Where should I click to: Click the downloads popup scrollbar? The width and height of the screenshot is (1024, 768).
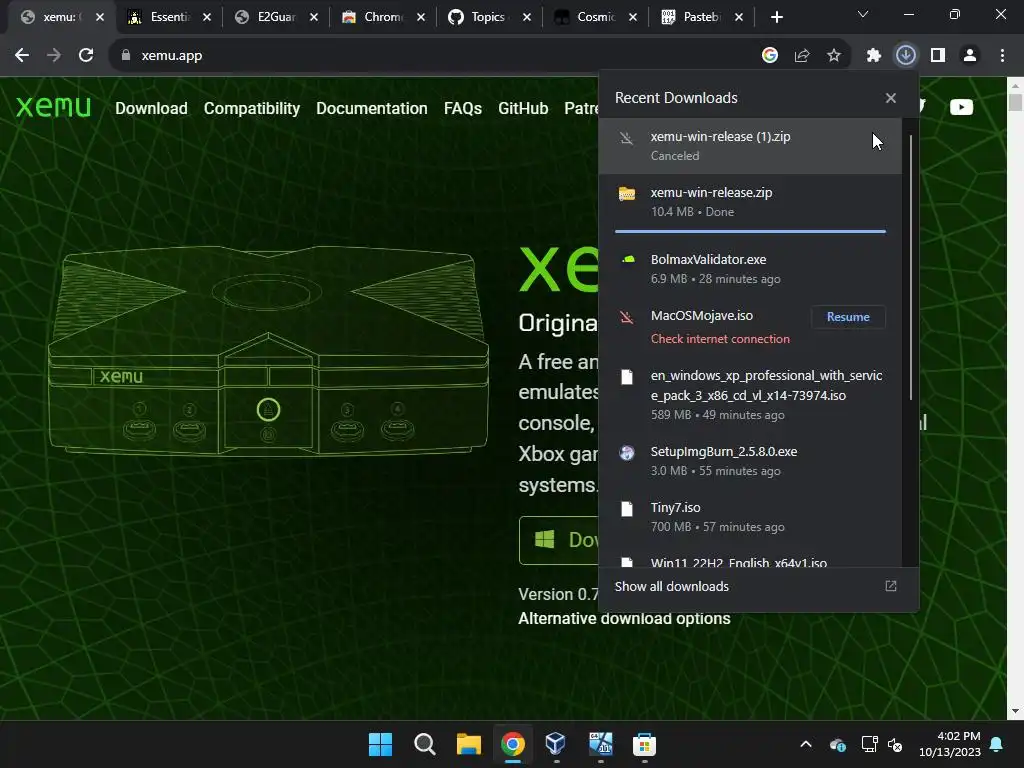[x=910, y=268]
